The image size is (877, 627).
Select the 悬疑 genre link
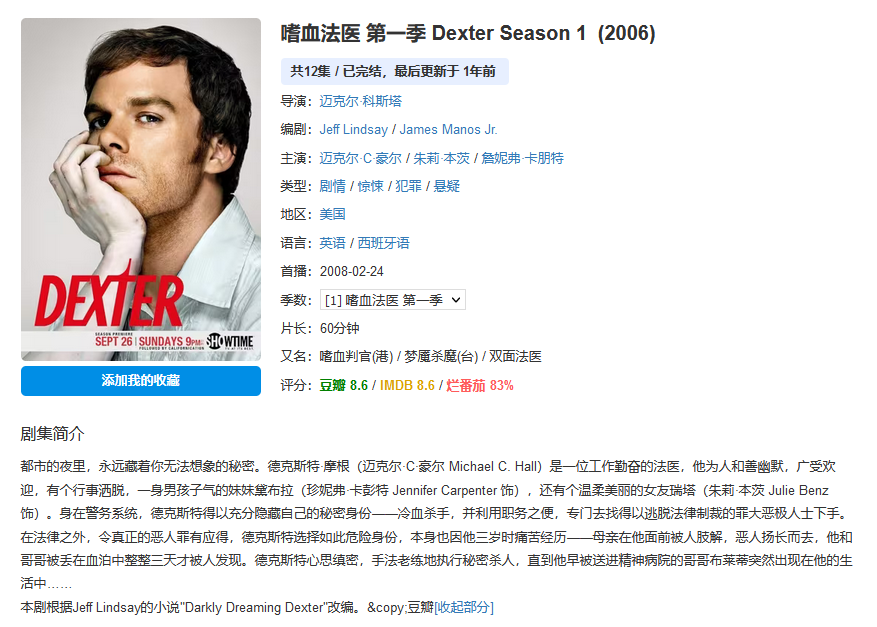point(446,186)
